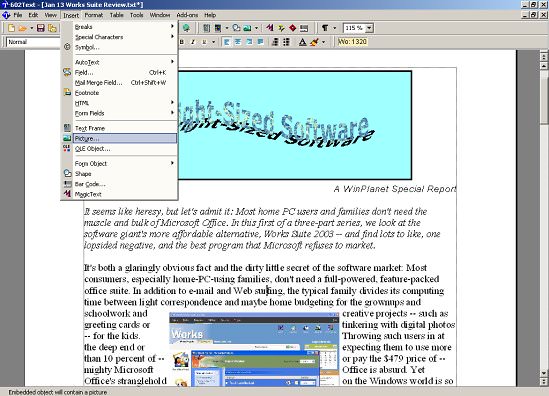The height and width of the screenshot is (396, 549).
Task: Click the numbered list icon
Action: pos(275,42)
